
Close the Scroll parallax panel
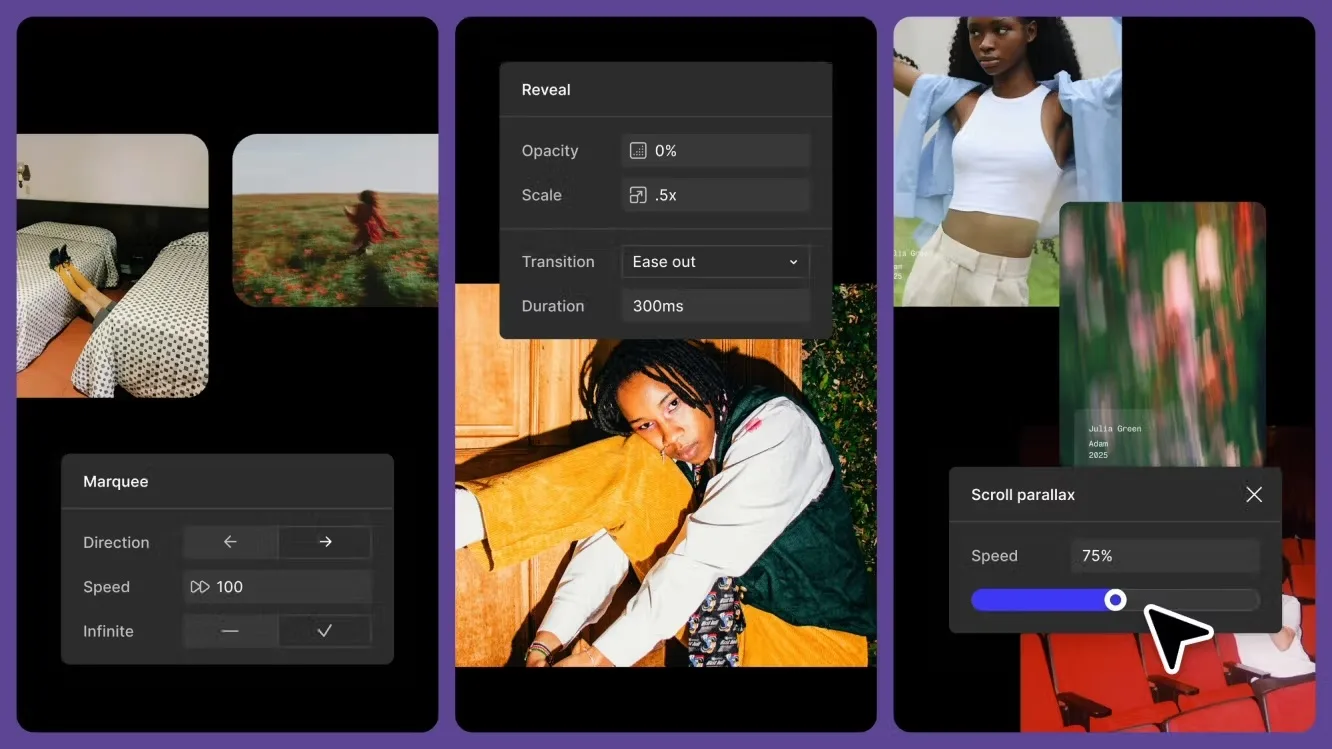[x=1254, y=495]
